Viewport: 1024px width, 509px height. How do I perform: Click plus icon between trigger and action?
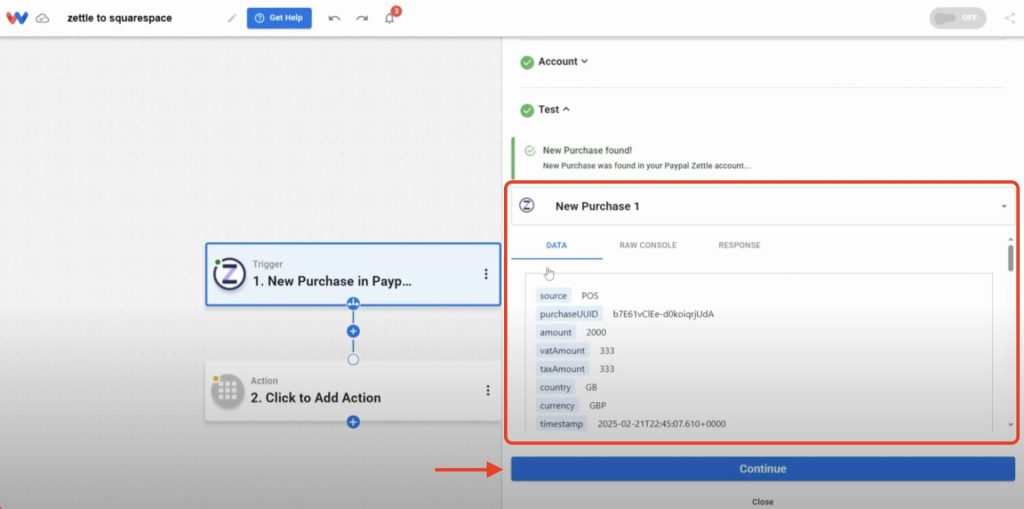tap(353, 331)
